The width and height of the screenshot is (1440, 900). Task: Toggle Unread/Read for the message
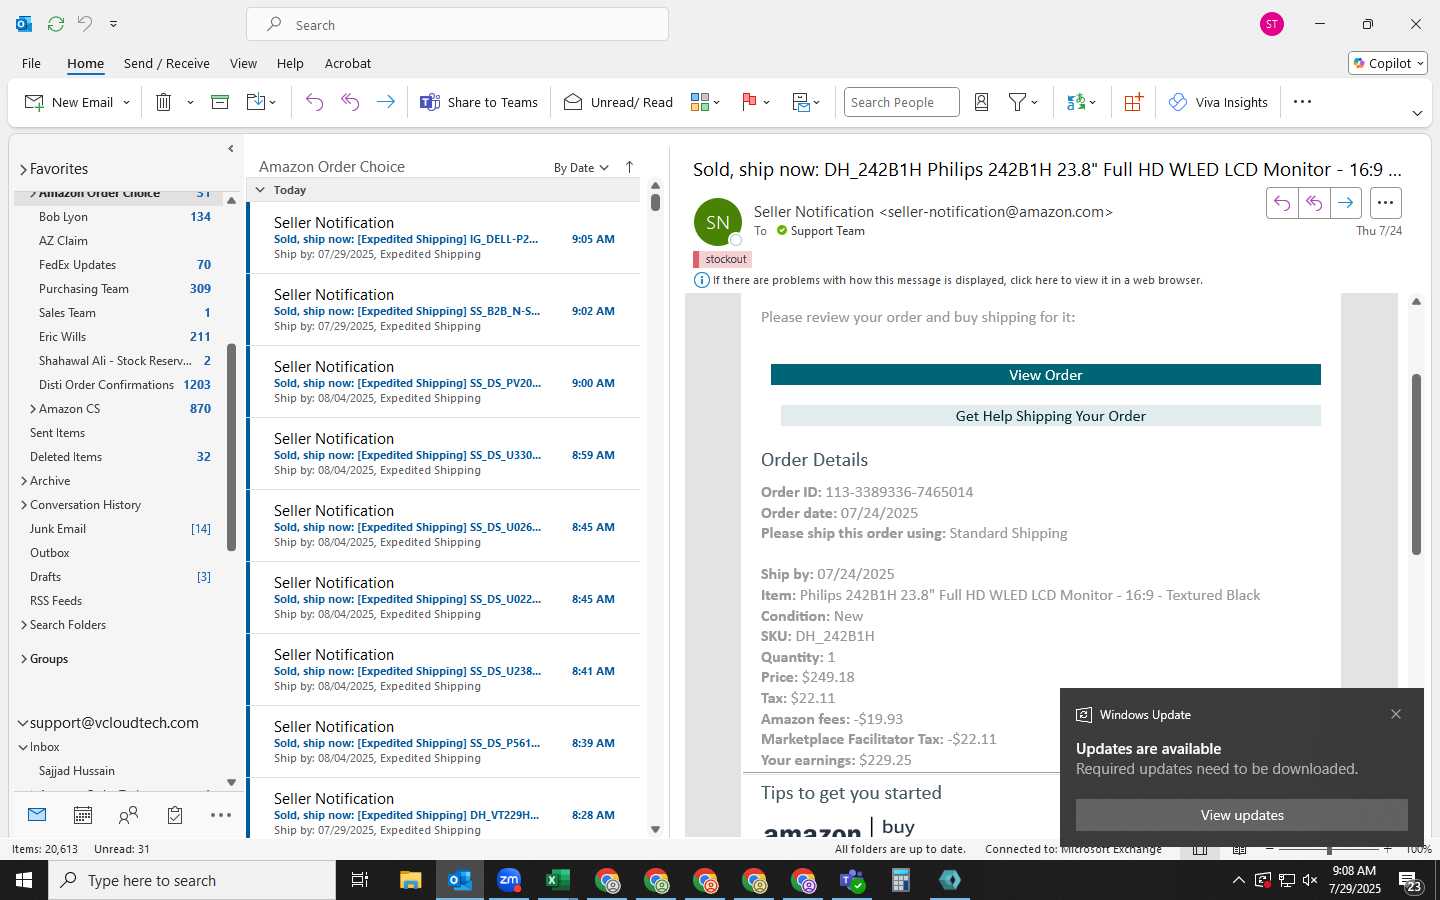click(x=618, y=102)
